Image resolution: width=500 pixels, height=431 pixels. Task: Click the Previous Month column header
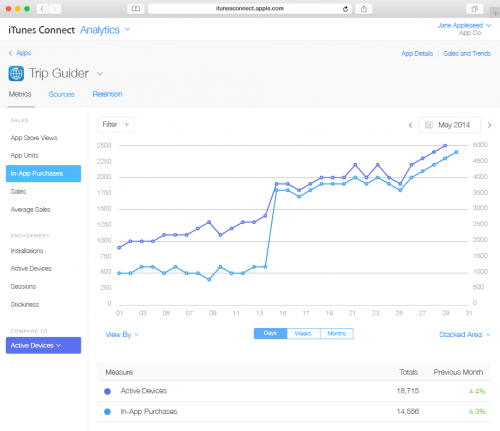click(x=458, y=372)
